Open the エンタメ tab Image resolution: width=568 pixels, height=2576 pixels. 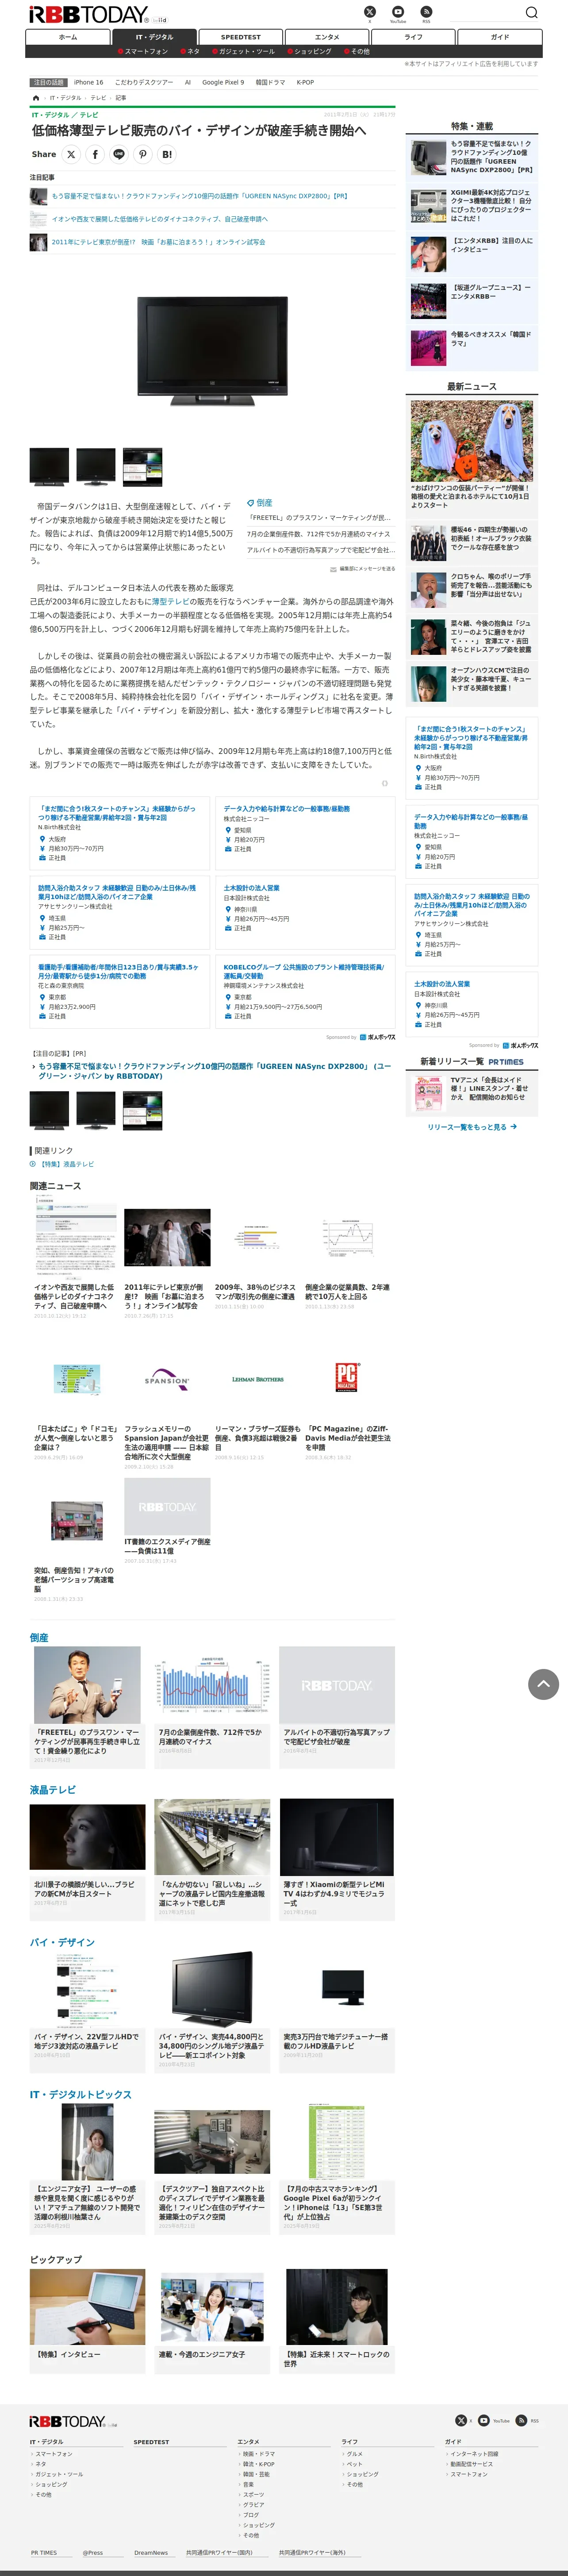point(327,37)
